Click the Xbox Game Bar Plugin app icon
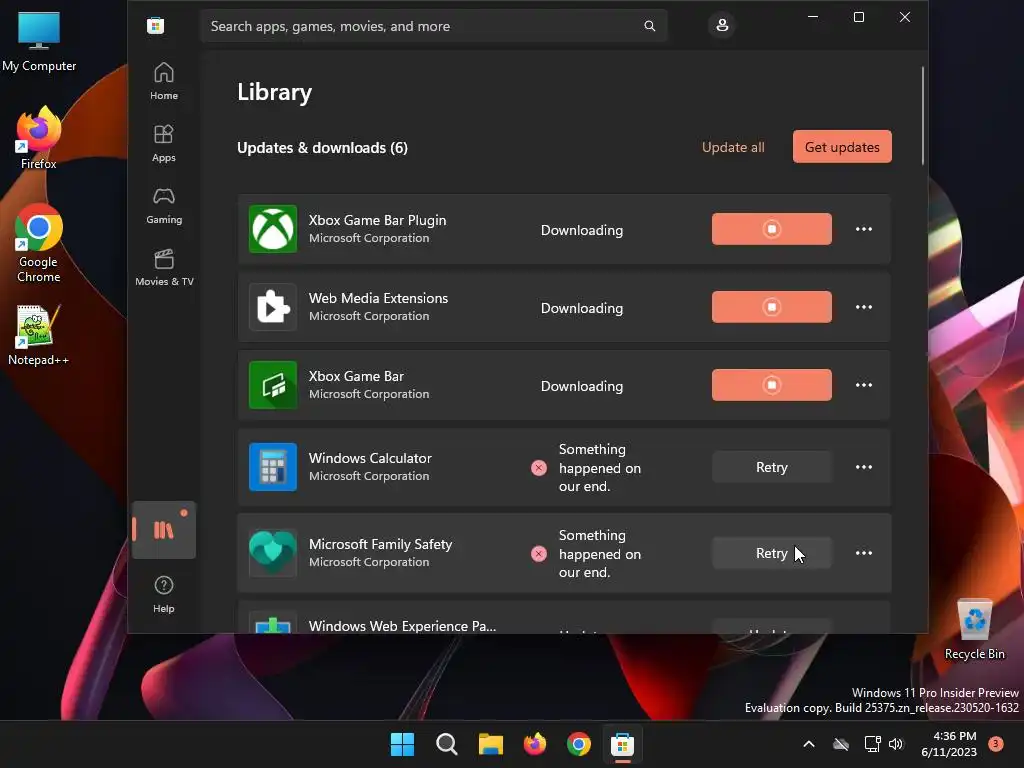 [x=273, y=229]
